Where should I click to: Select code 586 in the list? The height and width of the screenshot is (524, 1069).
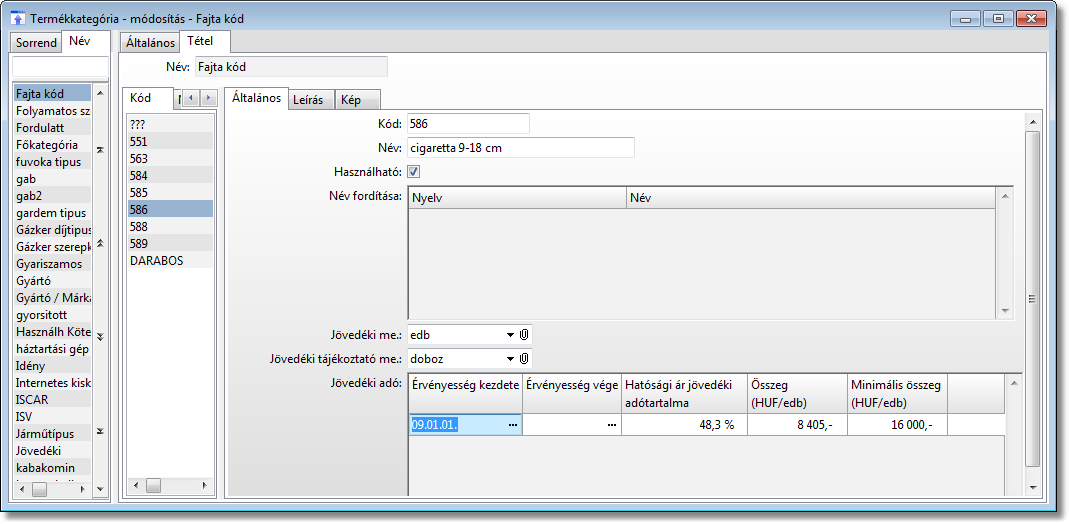click(x=170, y=209)
